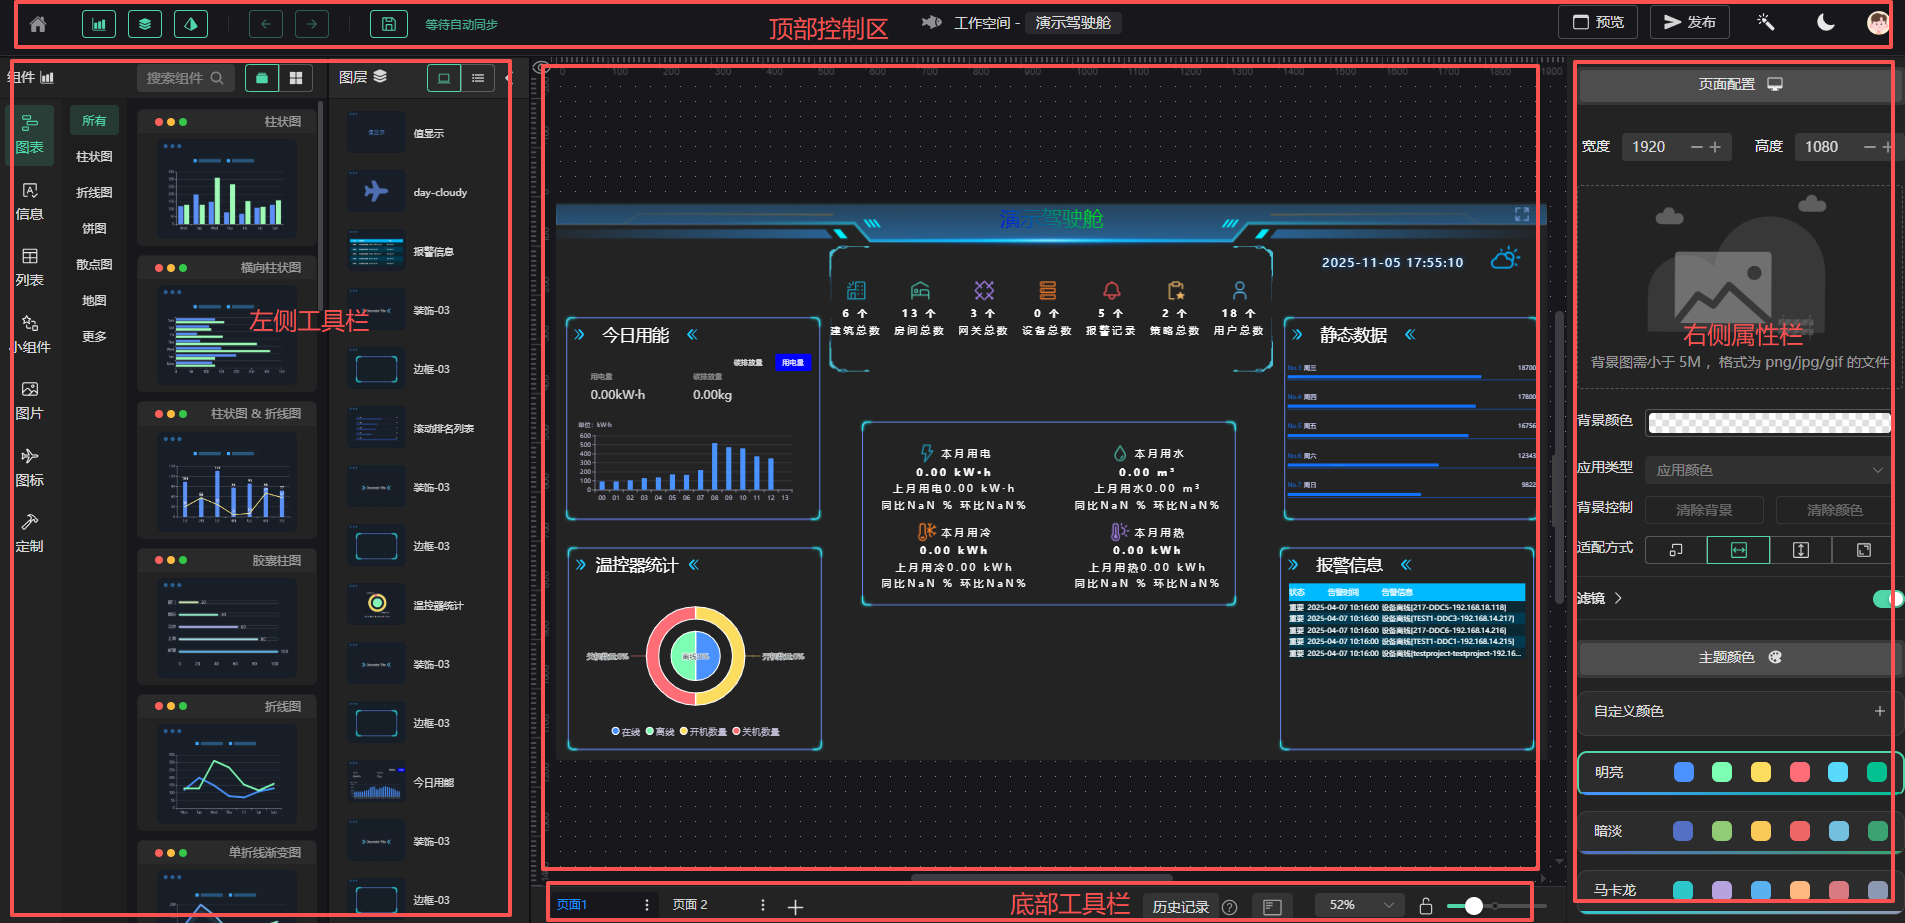Click the home icon in the top bar
This screenshot has width=1905, height=923.
click(x=38, y=24)
